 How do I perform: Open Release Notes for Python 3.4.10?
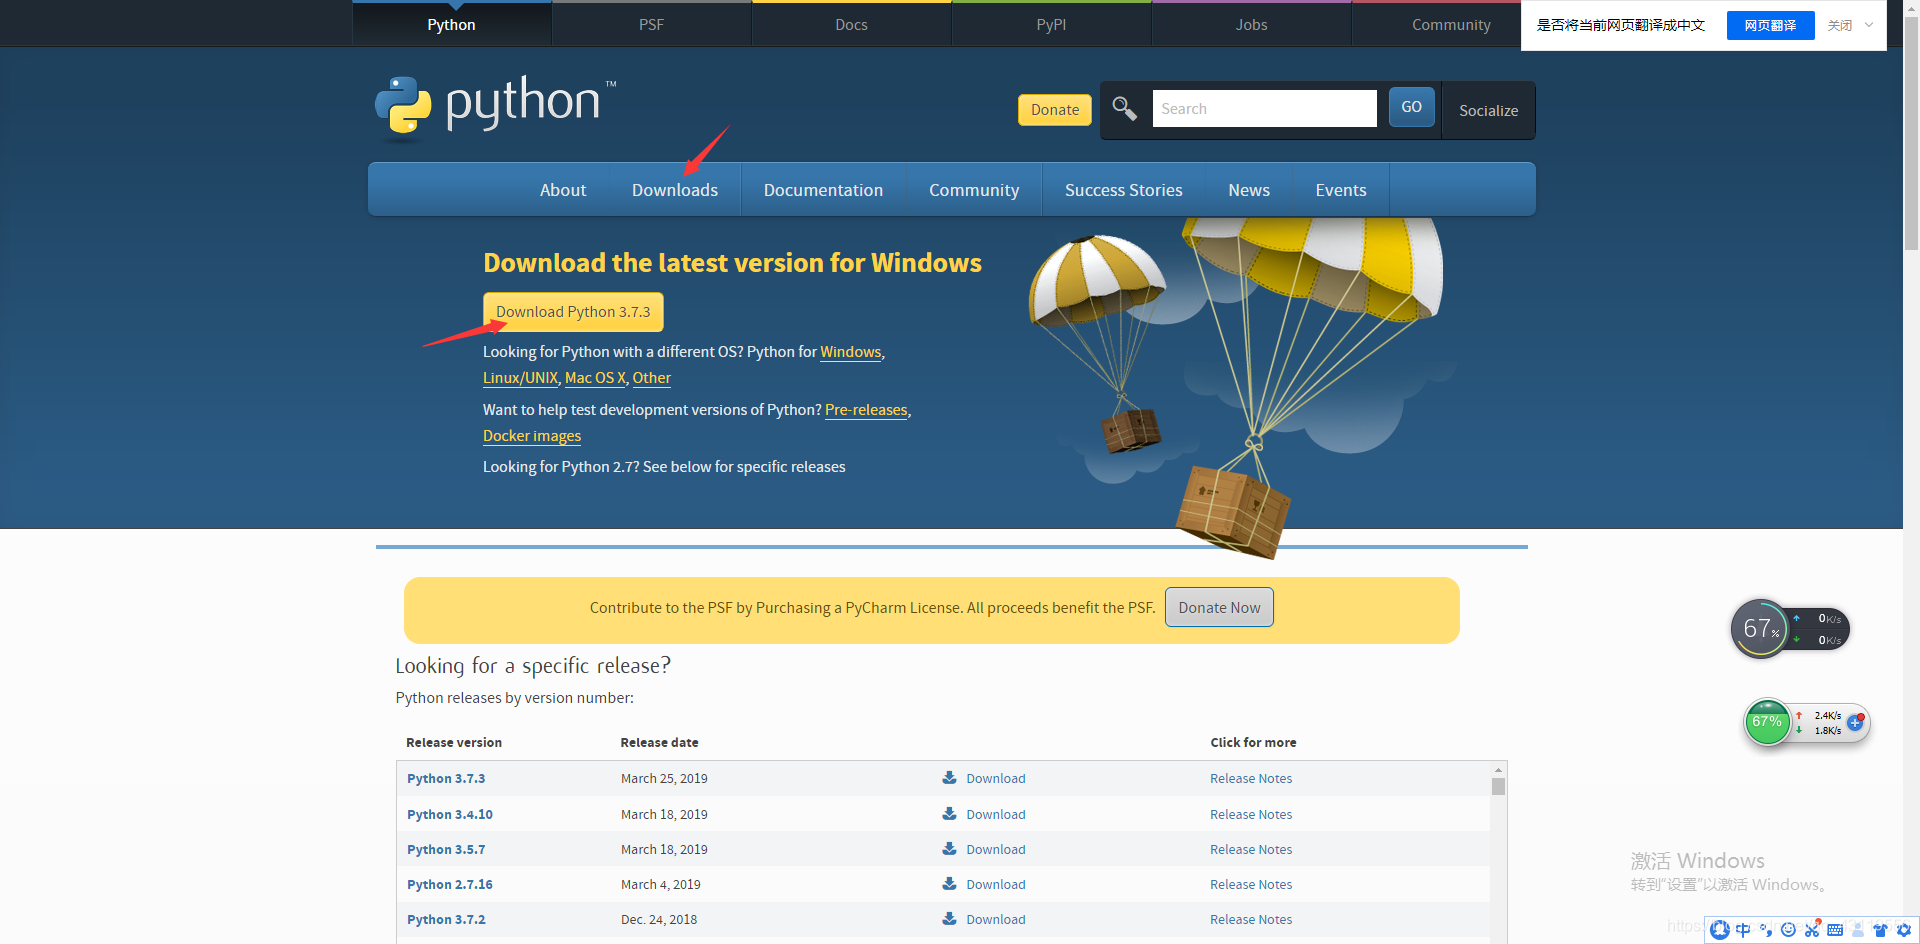[1251, 814]
